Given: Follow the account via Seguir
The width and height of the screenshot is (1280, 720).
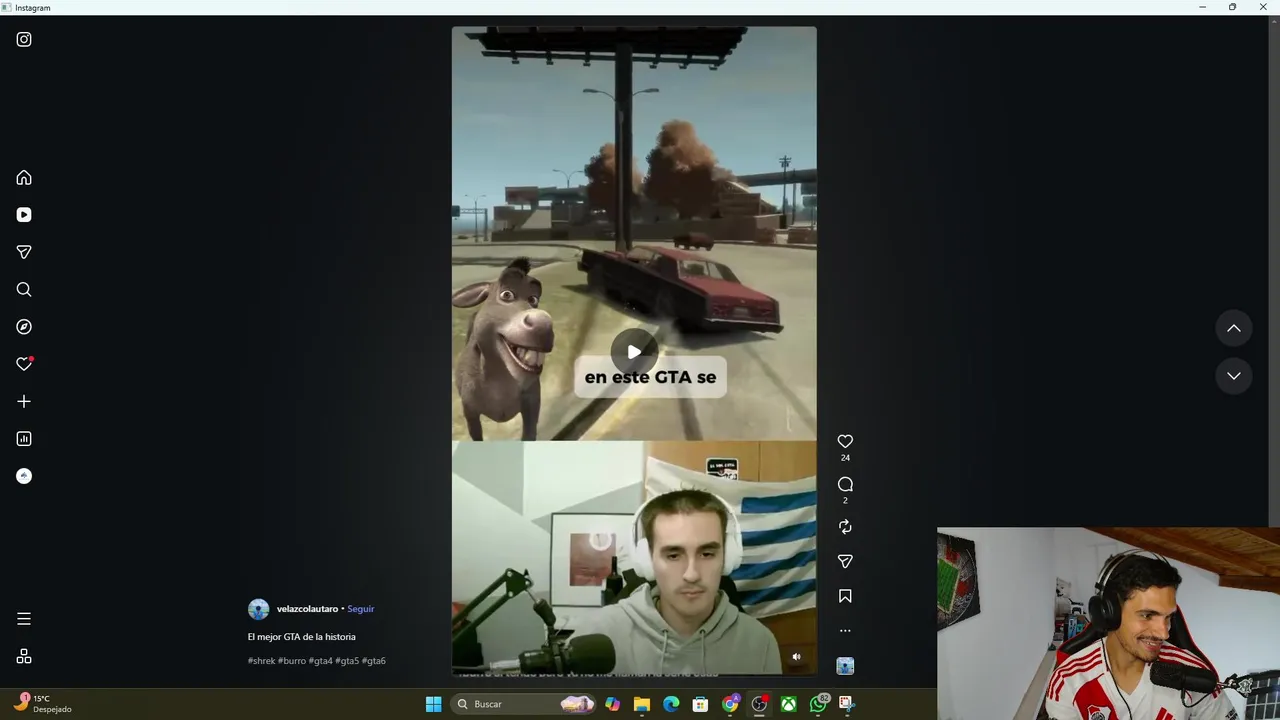Looking at the screenshot, I should (360, 609).
